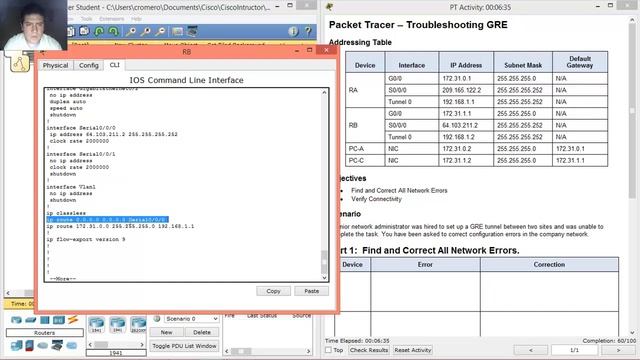Image resolution: width=640 pixels, height=360 pixels.
Task: Click Toggle PDU List Window button
Action: coord(184,346)
